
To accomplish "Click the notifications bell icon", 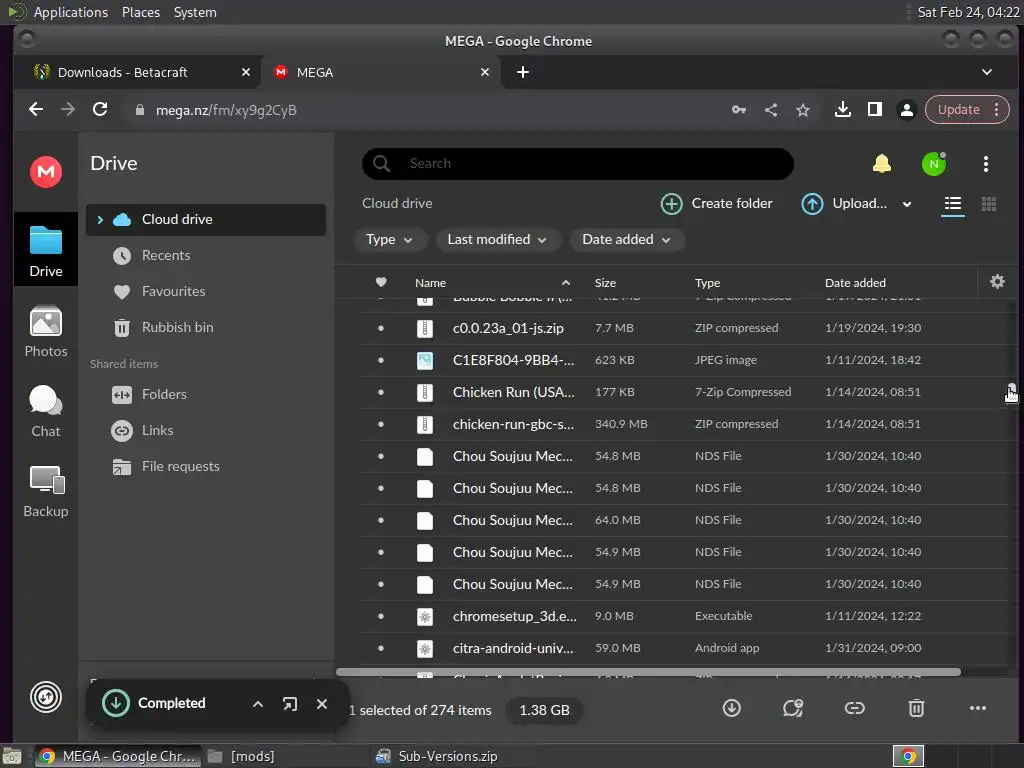I will pos(882,163).
